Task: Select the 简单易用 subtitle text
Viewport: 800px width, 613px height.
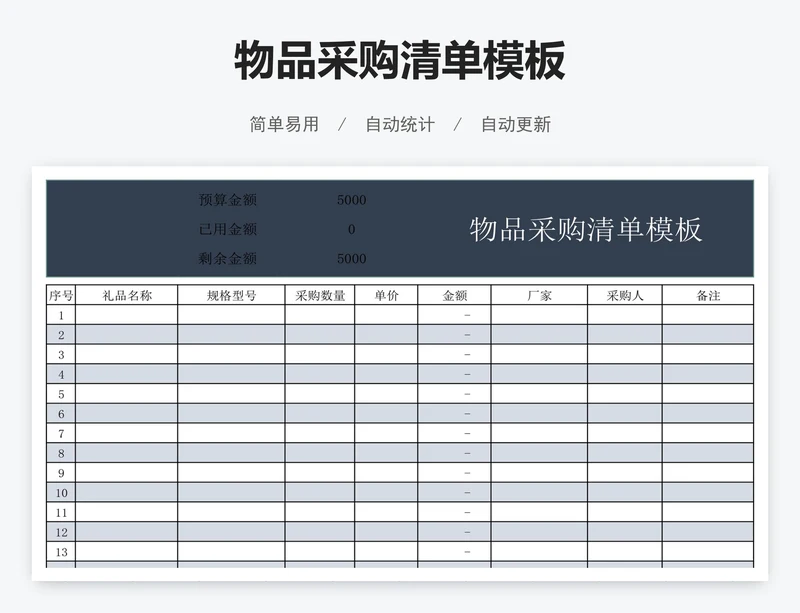Action: click(x=284, y=125)
